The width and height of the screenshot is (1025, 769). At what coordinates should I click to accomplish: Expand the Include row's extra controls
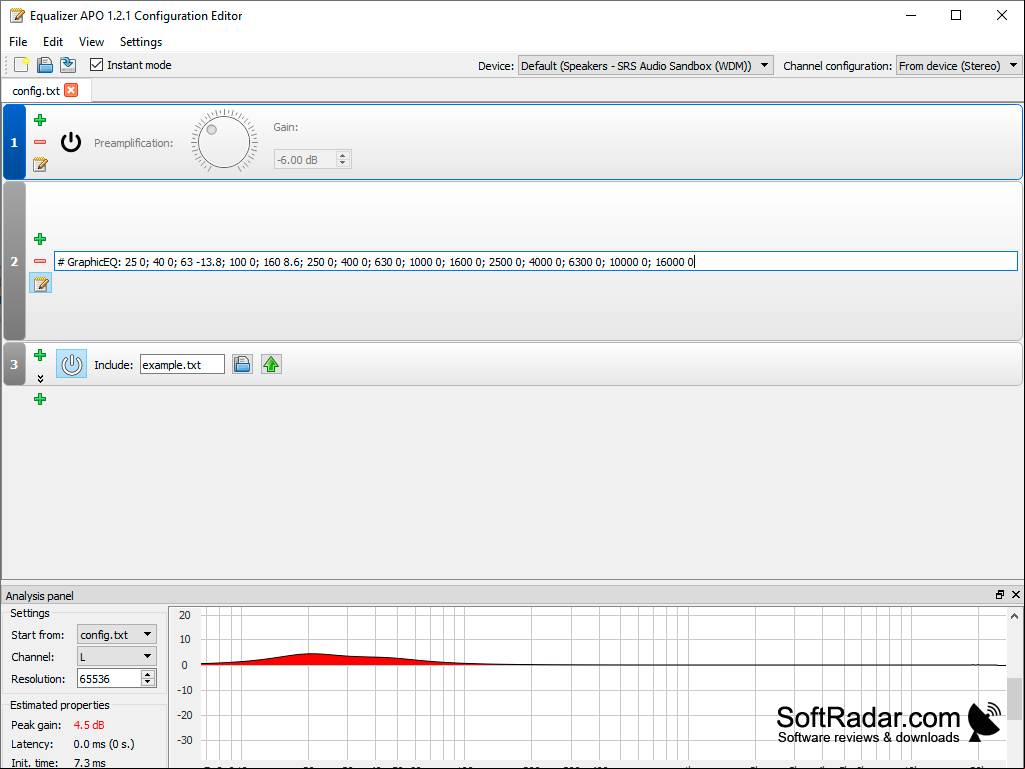[x=40, y=379]
